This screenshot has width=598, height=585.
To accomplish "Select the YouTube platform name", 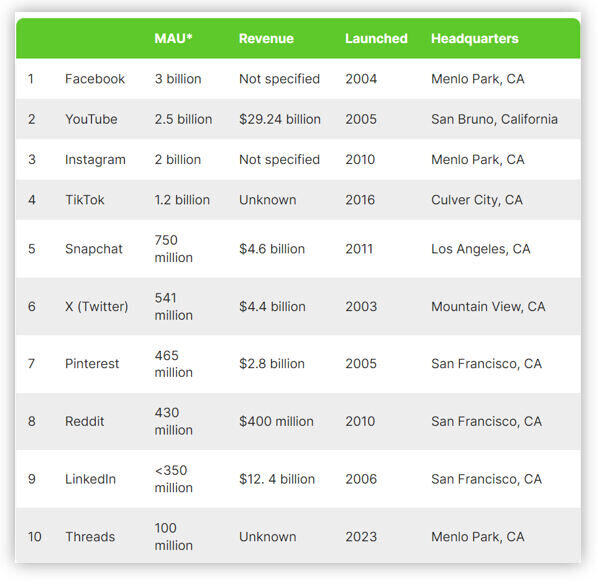I will click(x=91, y=119).
